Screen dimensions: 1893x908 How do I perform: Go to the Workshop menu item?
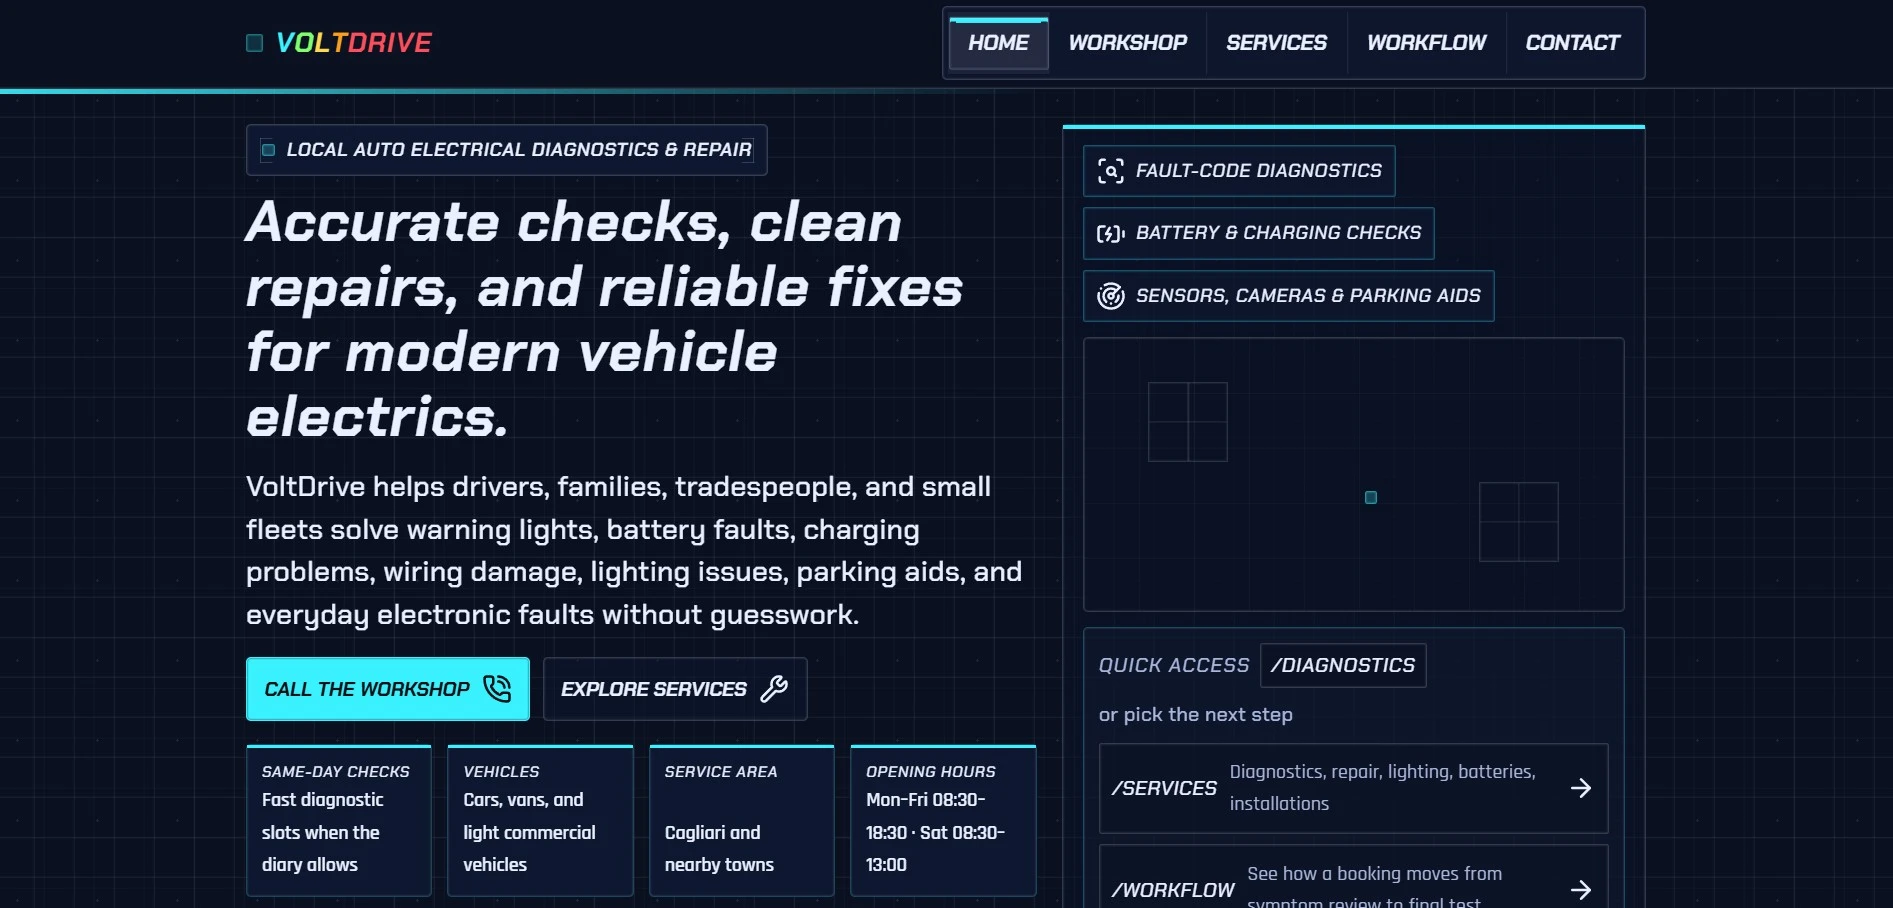1127,44
